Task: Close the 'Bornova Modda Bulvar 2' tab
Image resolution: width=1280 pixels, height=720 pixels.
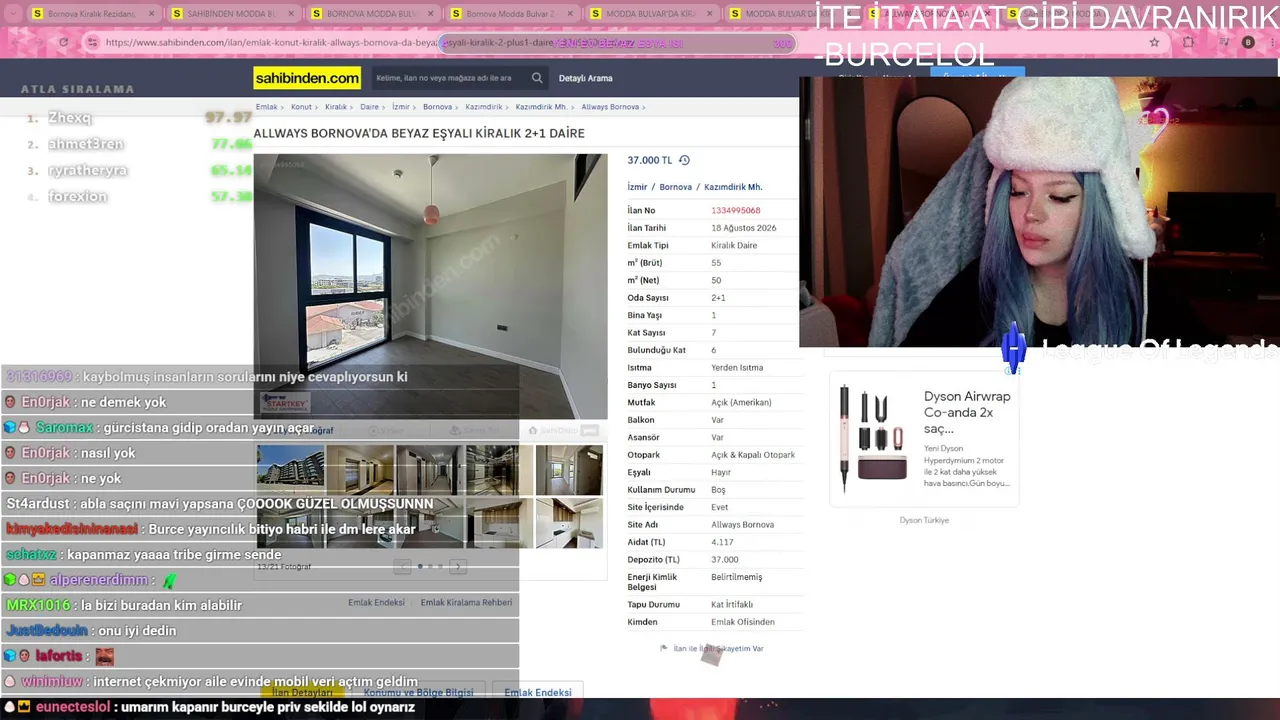Action: tap(570, 14)
